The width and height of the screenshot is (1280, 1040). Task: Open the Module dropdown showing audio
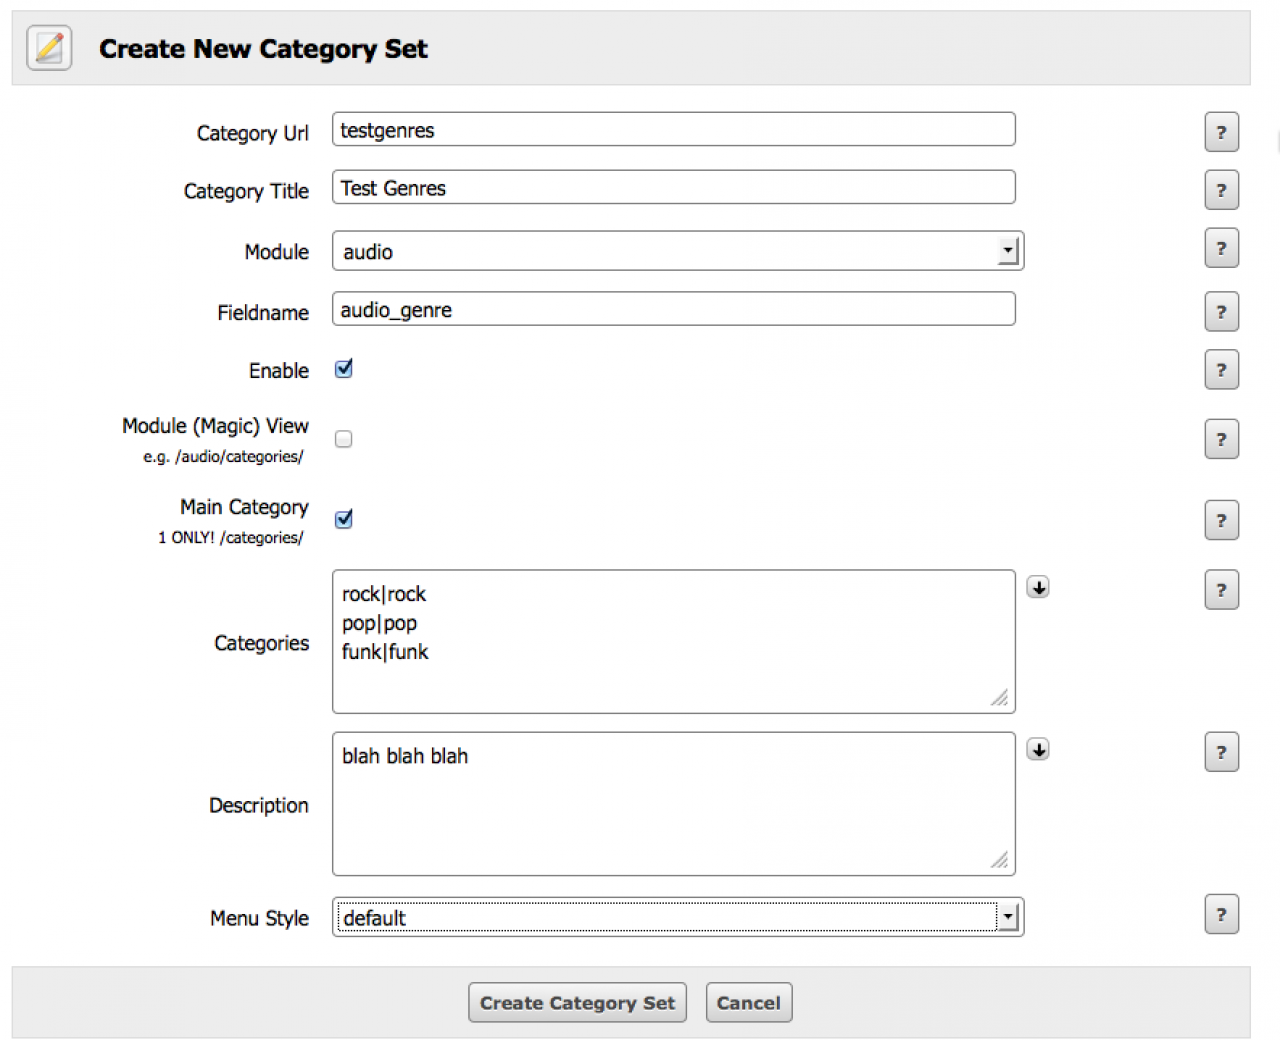[677, 252]
